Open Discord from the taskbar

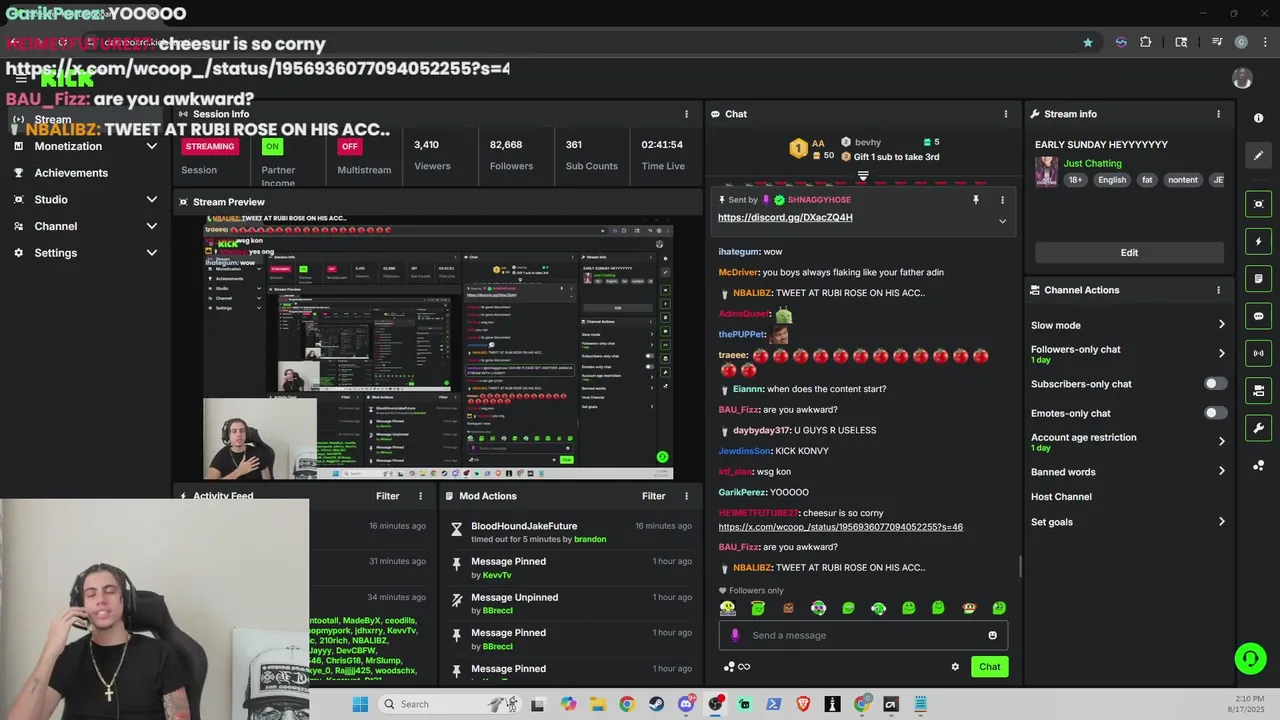pos(686,704)
